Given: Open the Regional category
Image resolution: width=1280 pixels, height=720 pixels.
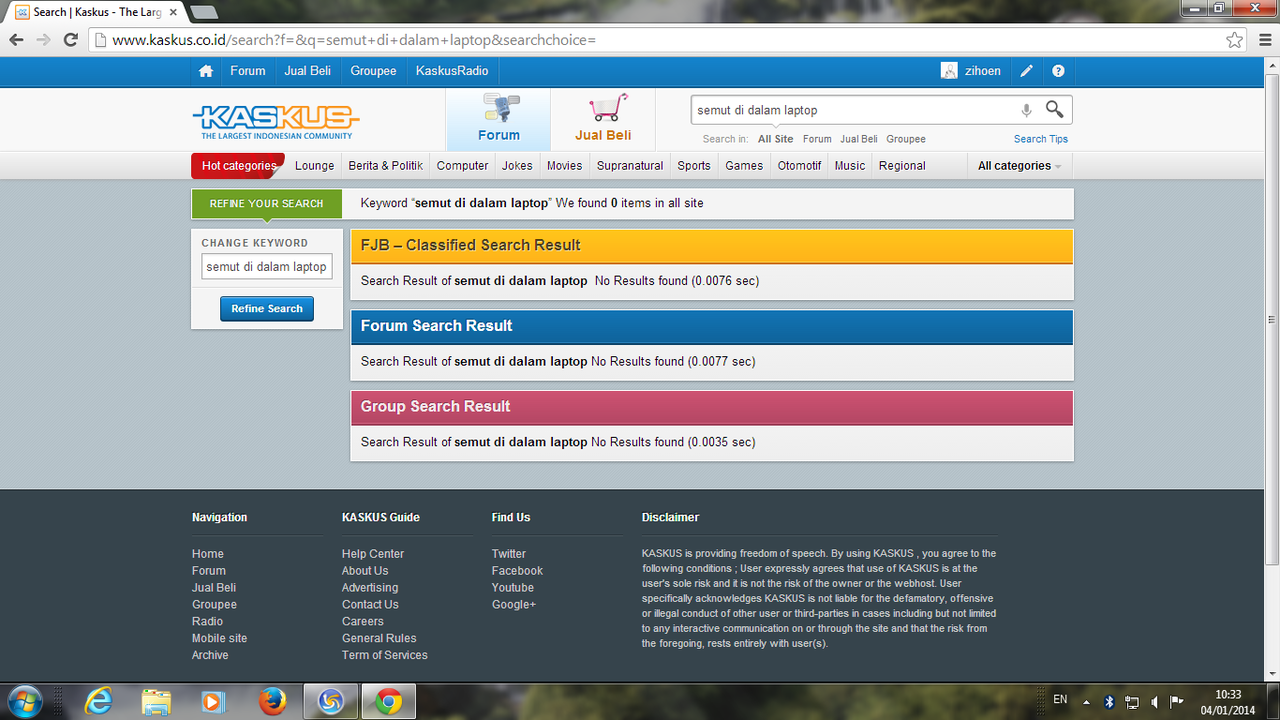Looking at the screenshot, I should coord(902,166).
